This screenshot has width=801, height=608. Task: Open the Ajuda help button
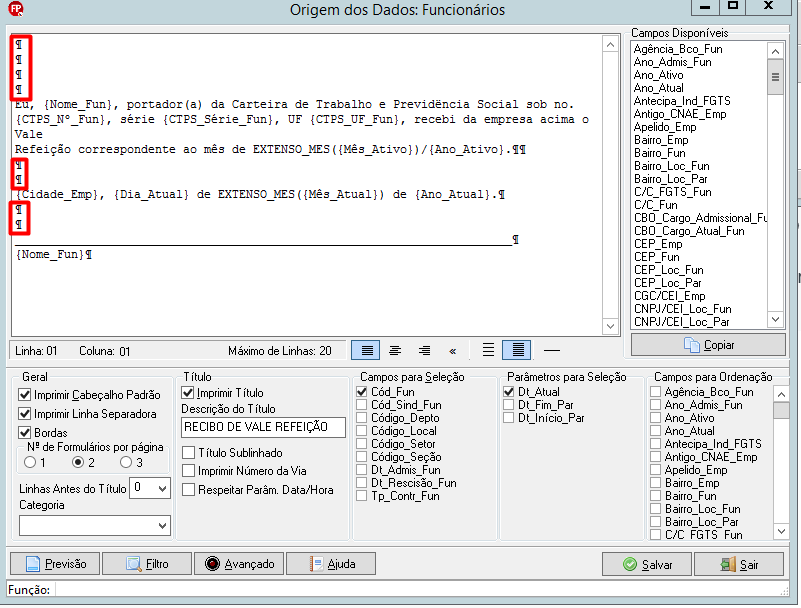(331, 564)
